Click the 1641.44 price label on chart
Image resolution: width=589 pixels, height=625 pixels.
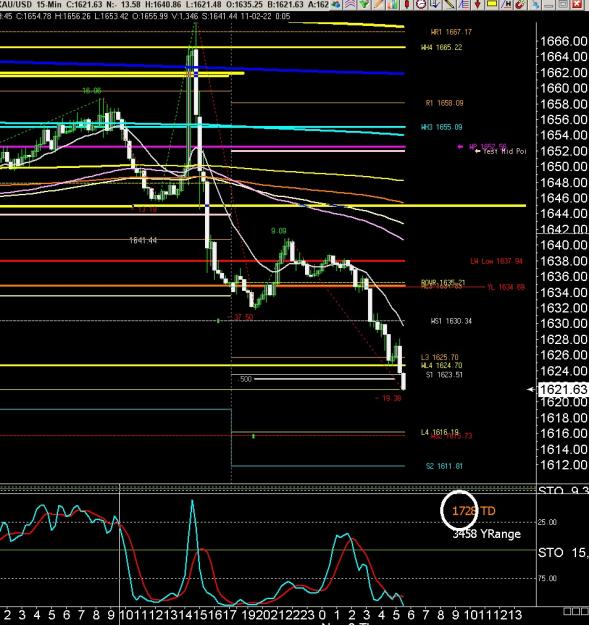pos(143,240)
